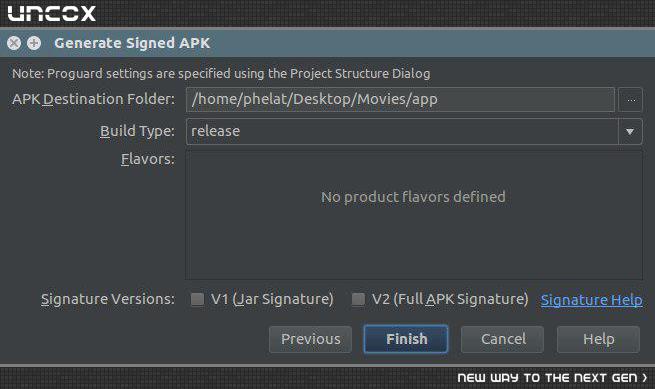The height and width of the screenshot is (389, 655).
Task: Click the V1 (Jar Signature) label text
Action: pyautogui.click(x=272, y=299)
